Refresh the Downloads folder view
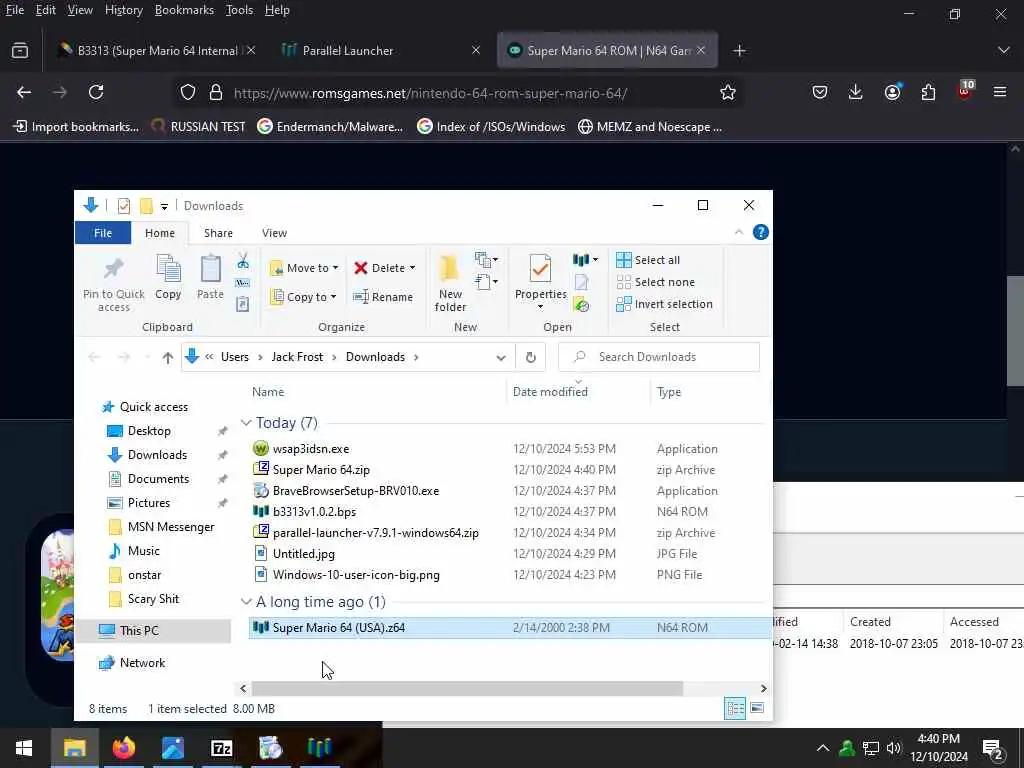 pos(531,357)
